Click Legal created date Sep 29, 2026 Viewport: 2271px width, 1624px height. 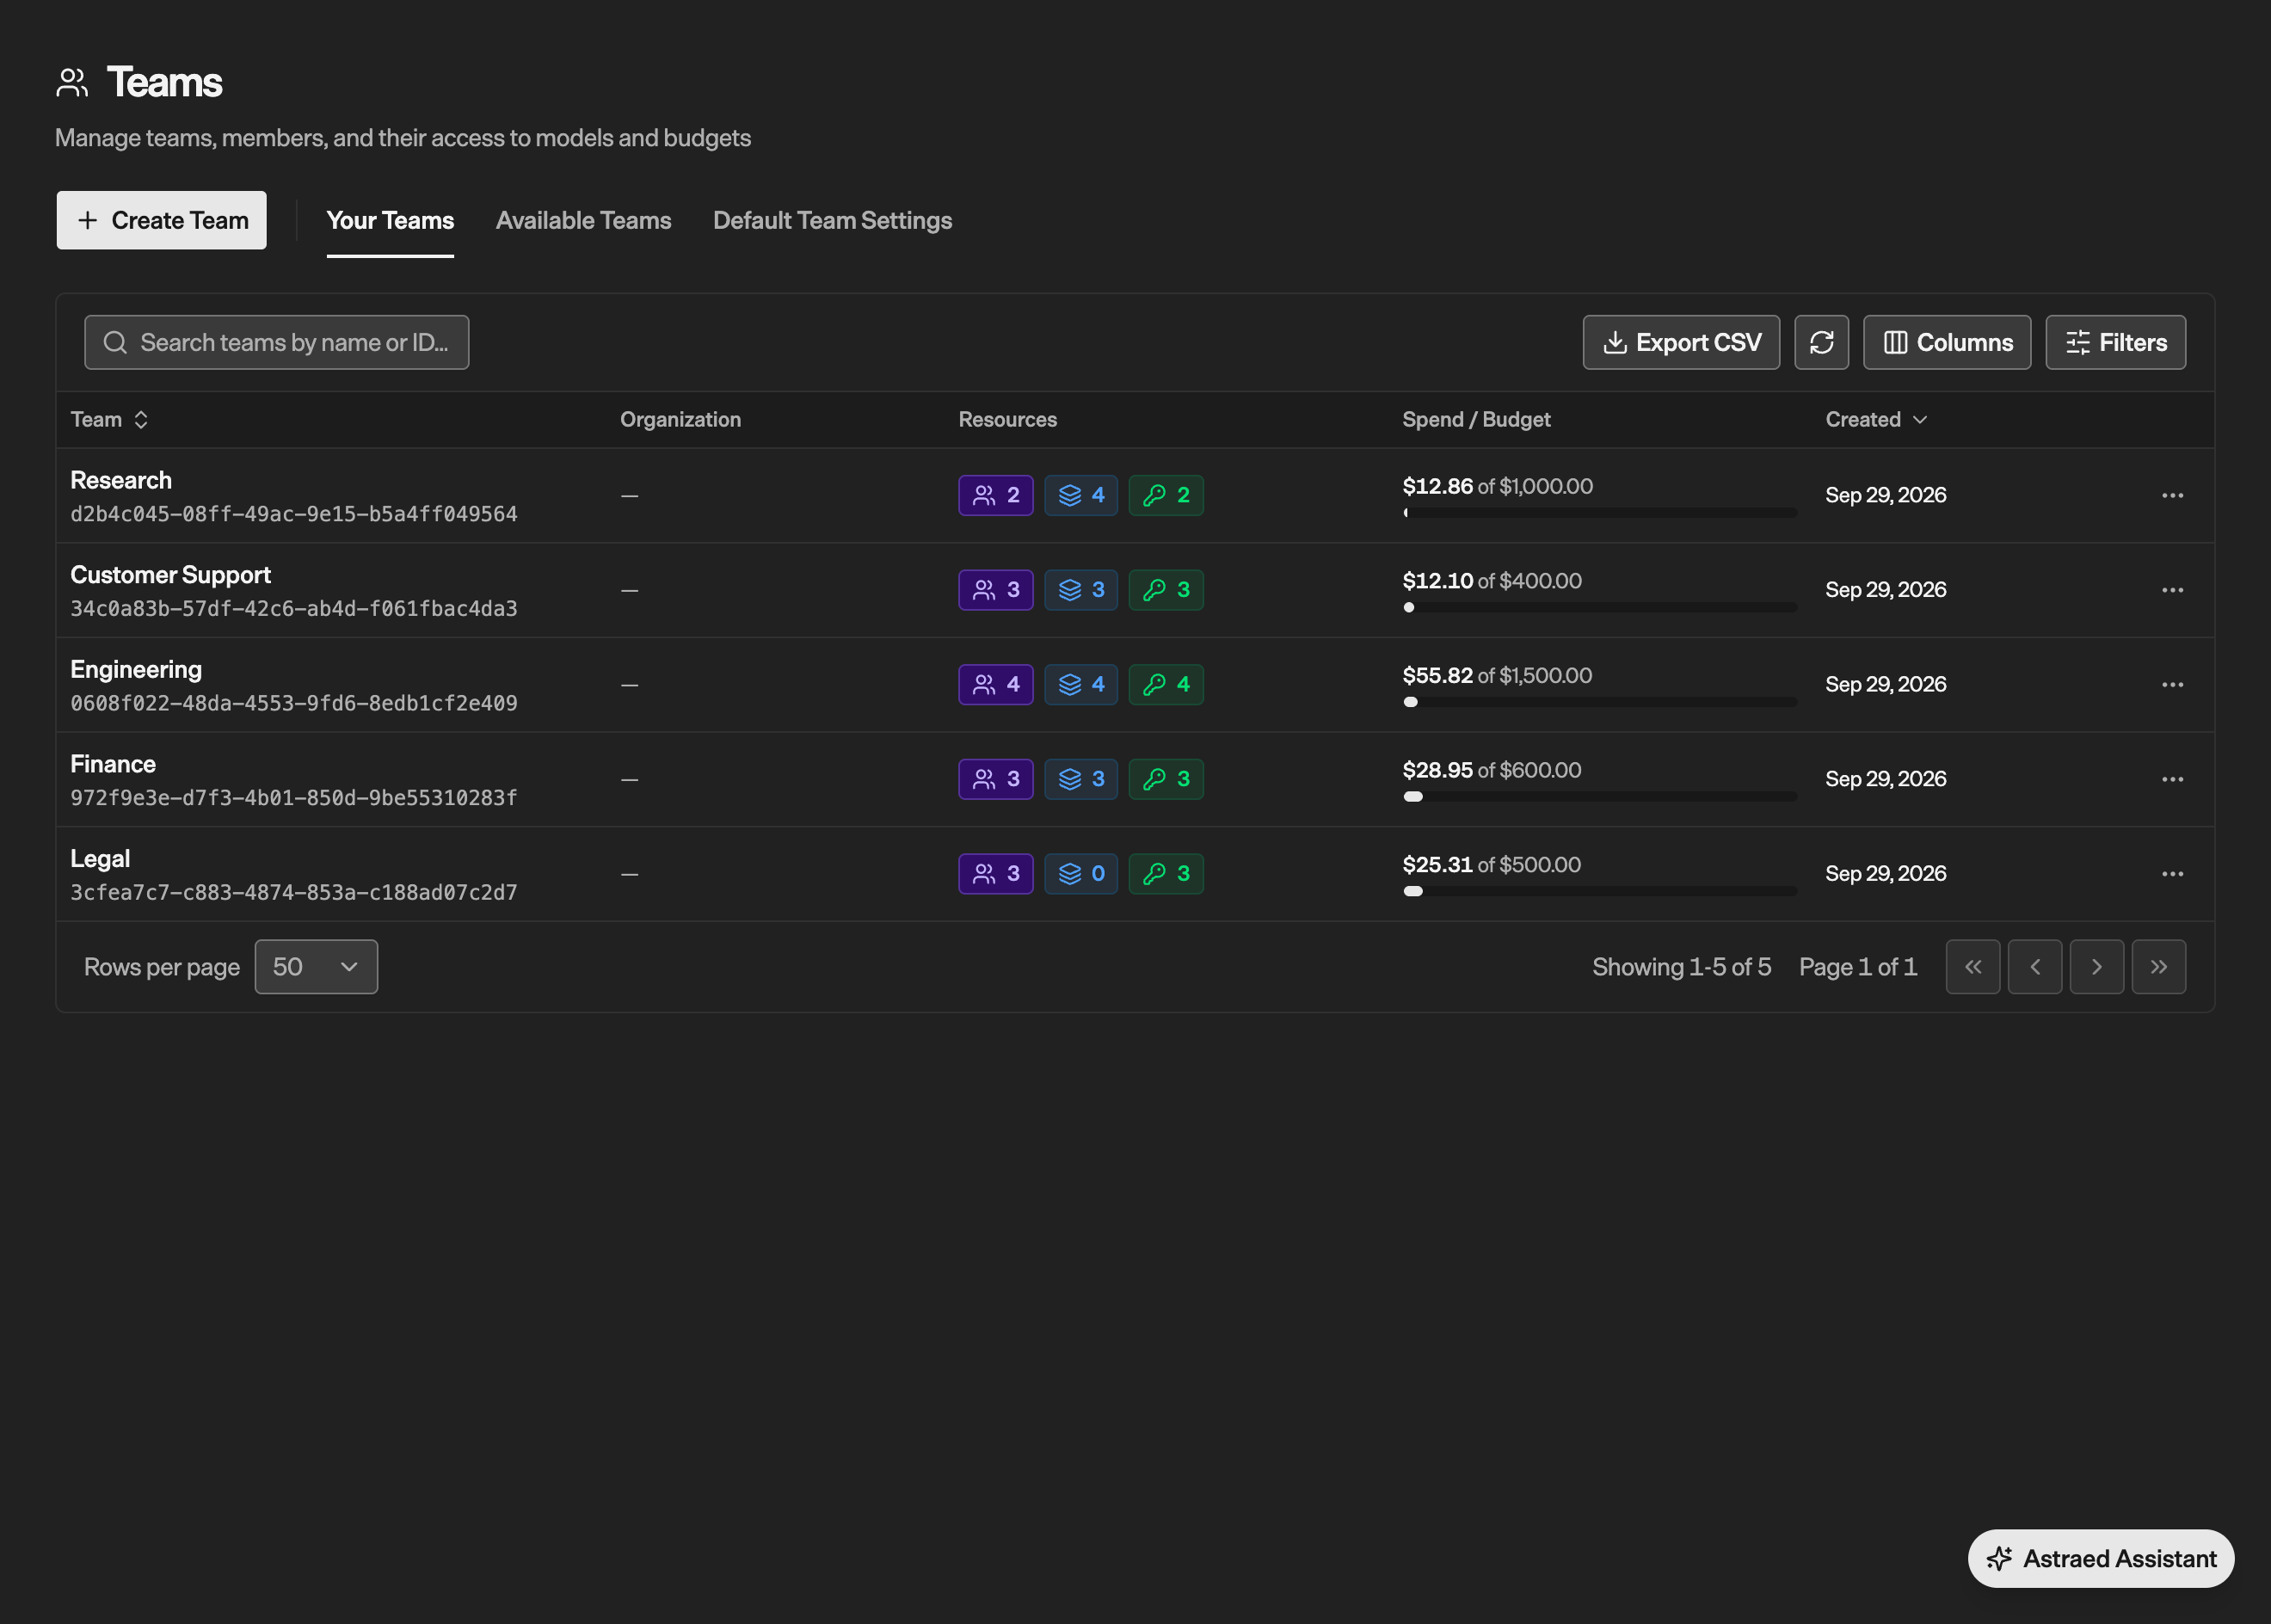tap(1886, 874)
